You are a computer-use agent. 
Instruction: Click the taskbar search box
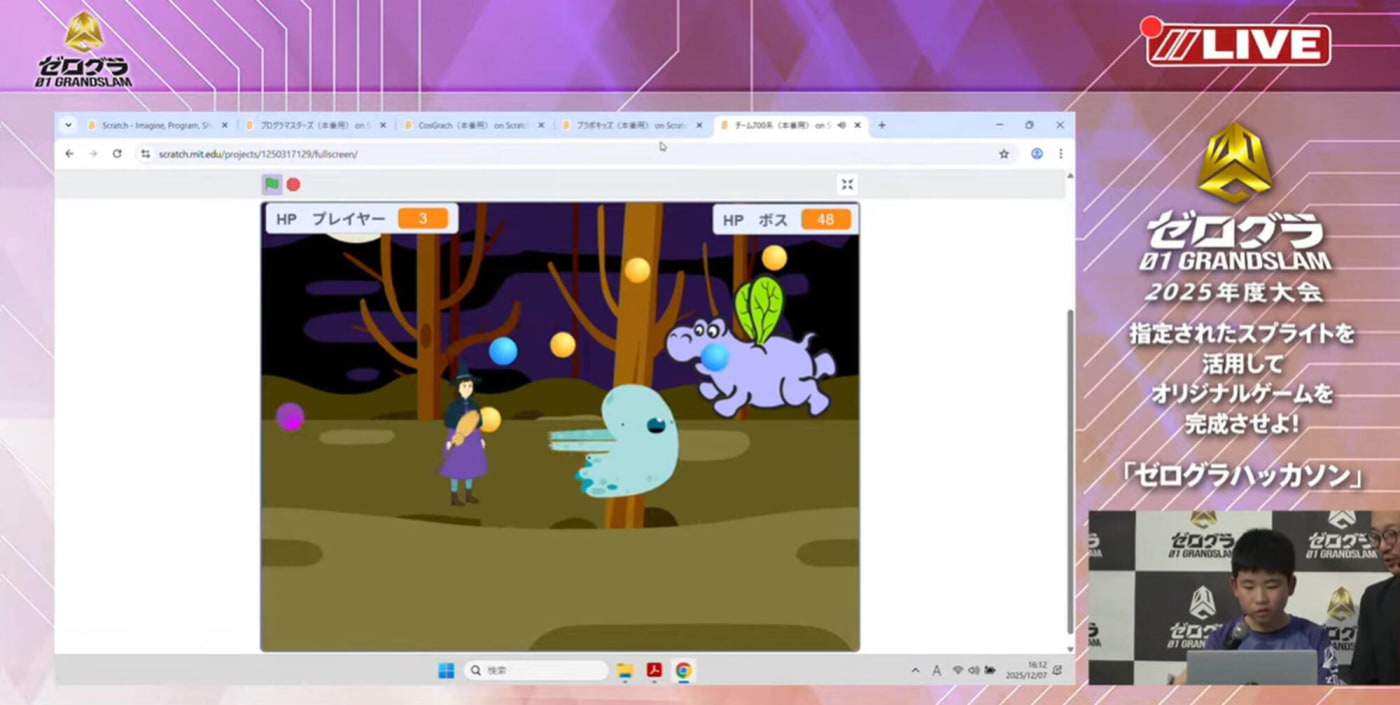536,671
